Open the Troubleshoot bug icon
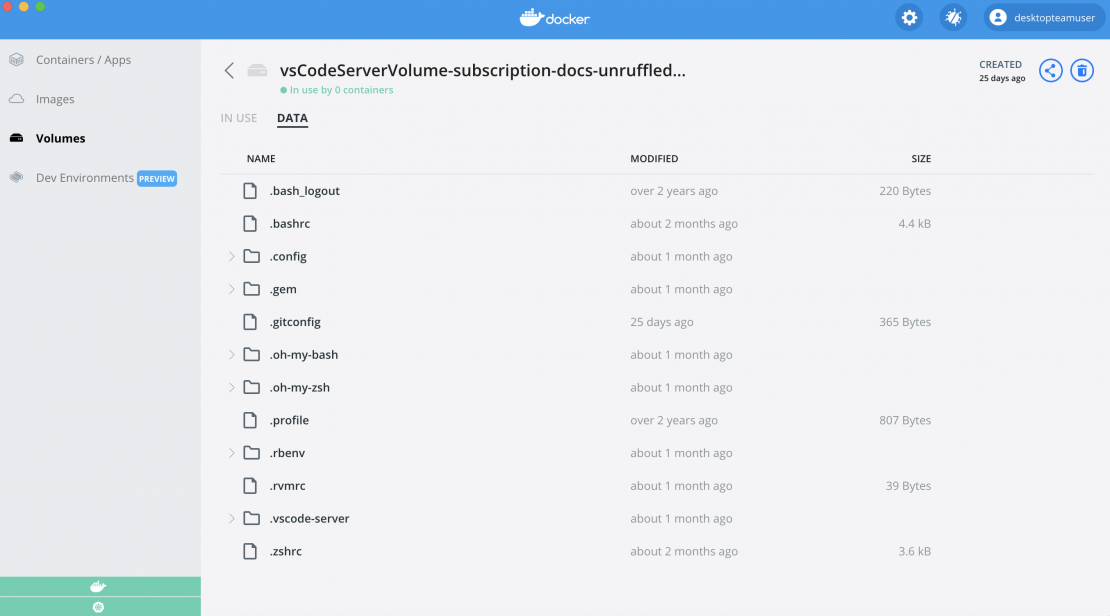The height and width of the screenshot is (616, 1110). click(x=953, y=18)
